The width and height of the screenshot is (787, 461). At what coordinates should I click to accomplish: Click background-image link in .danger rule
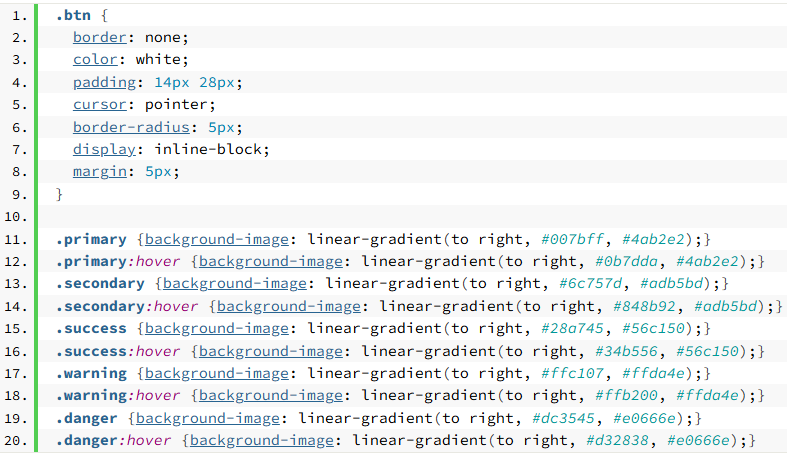208,418
